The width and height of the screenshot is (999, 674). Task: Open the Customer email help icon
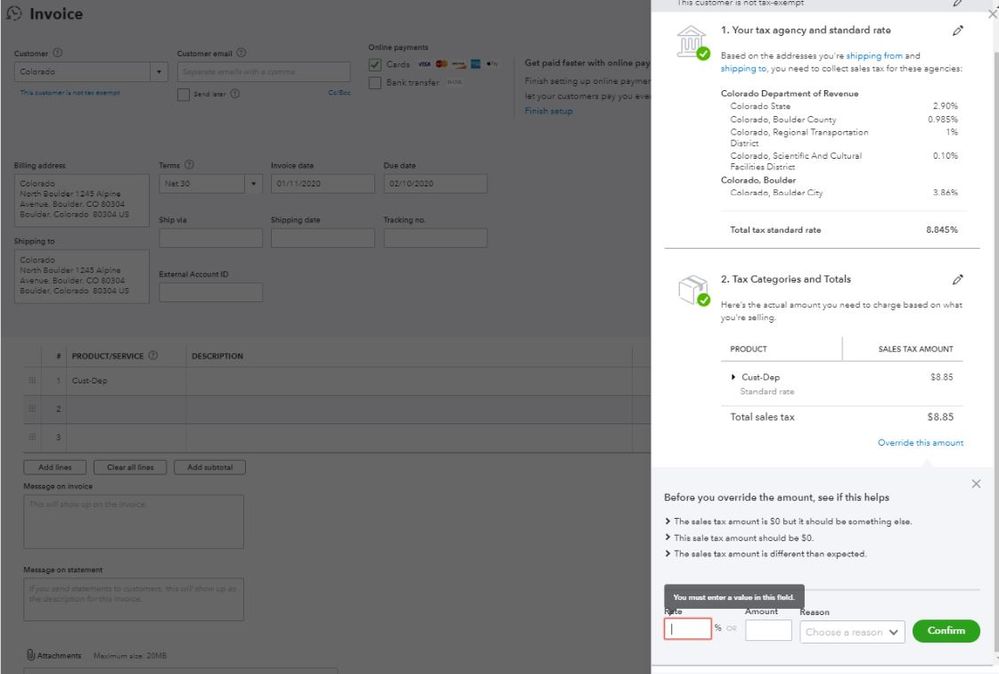pos(241,53)
